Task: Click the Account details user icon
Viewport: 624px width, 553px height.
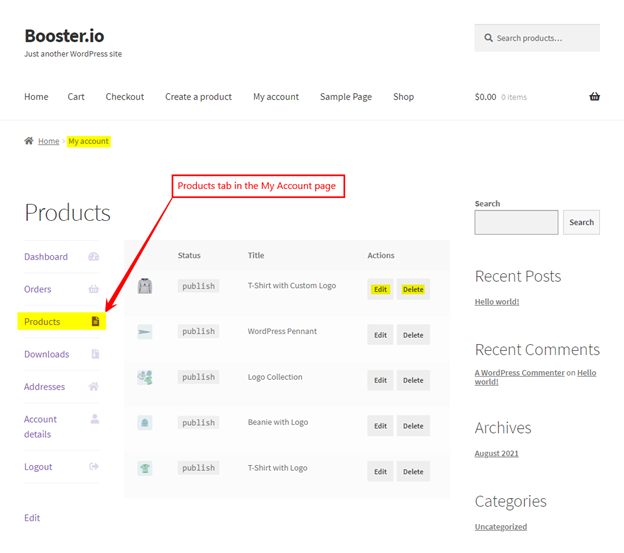Action: pyautogui.click(x=95, y=419)
